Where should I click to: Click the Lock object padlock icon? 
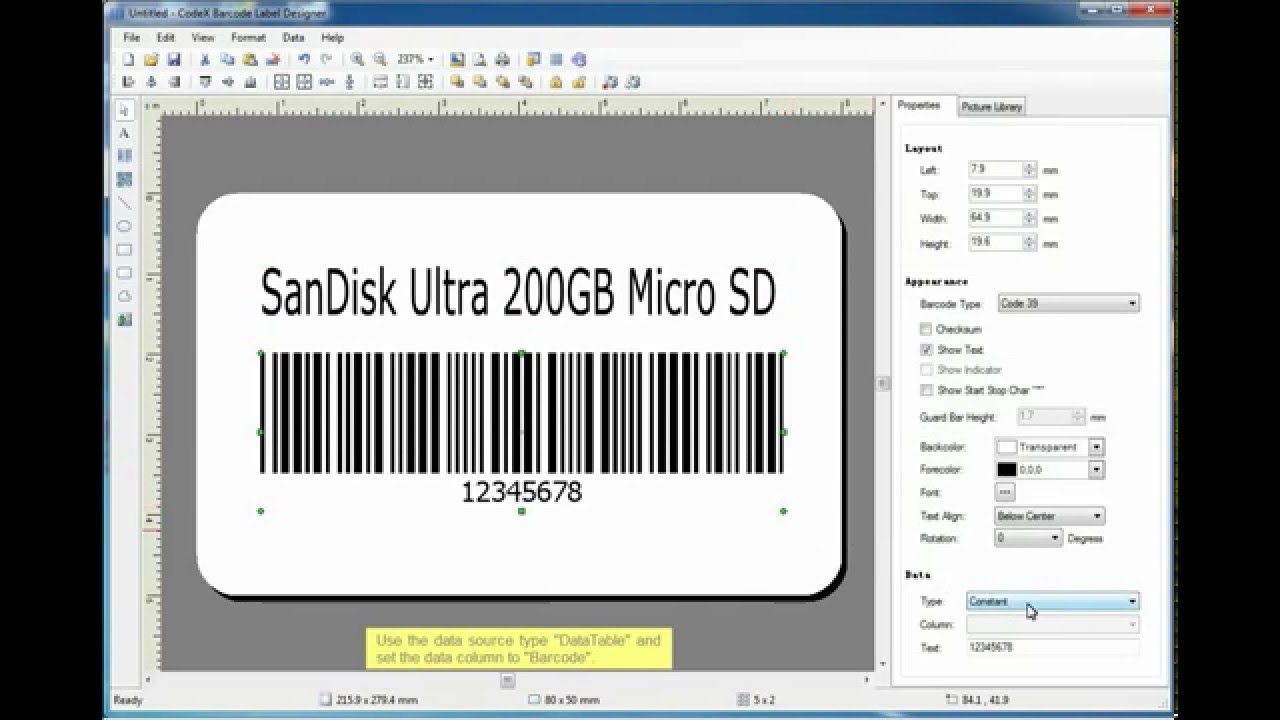(556, 82)
